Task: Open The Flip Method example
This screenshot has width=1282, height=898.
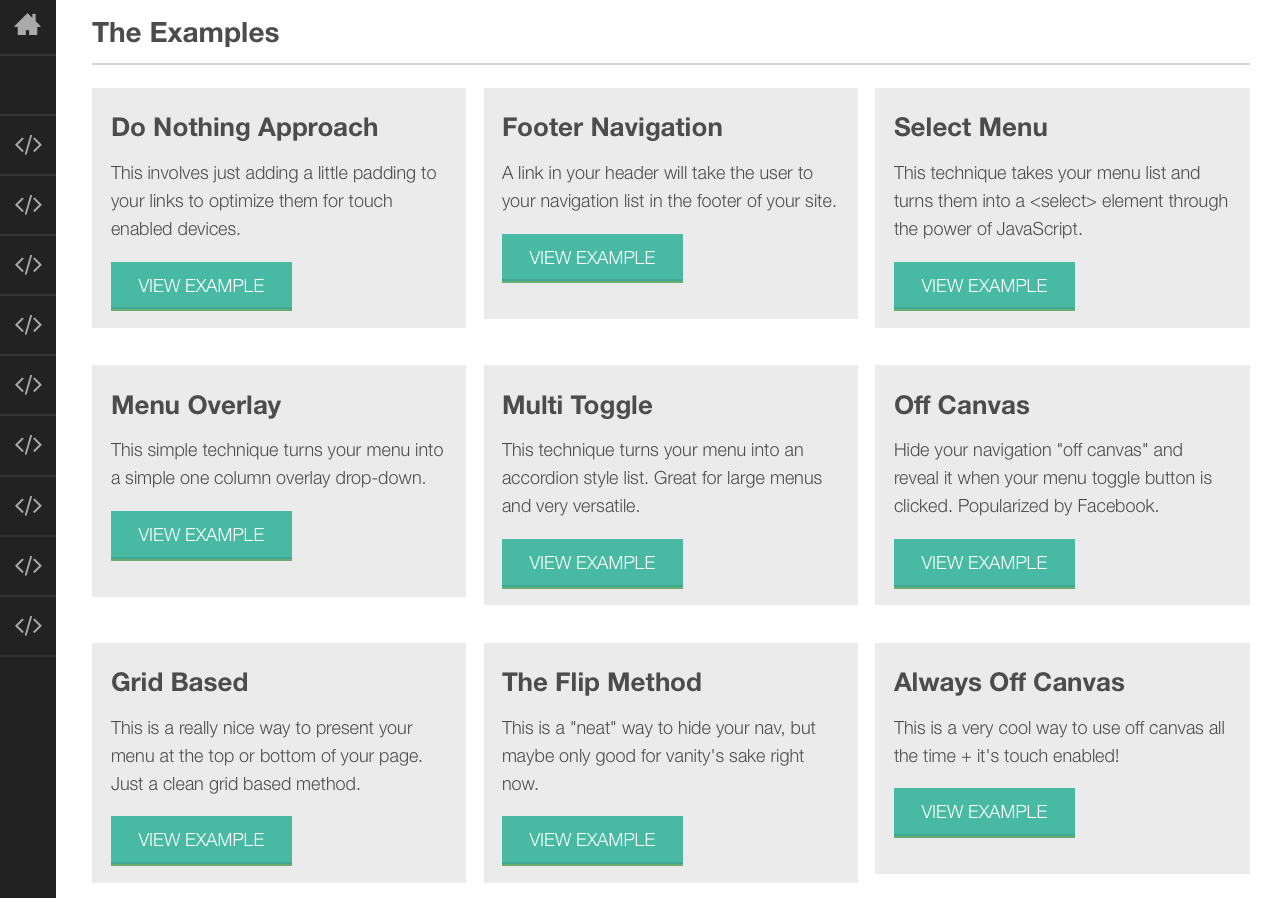Action: point(592,841)
